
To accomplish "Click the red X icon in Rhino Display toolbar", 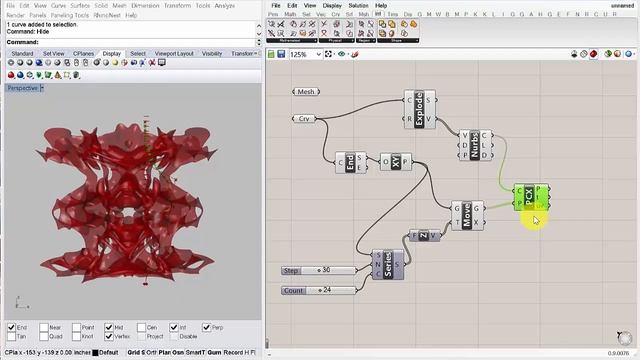I will [x=152, y=63].
